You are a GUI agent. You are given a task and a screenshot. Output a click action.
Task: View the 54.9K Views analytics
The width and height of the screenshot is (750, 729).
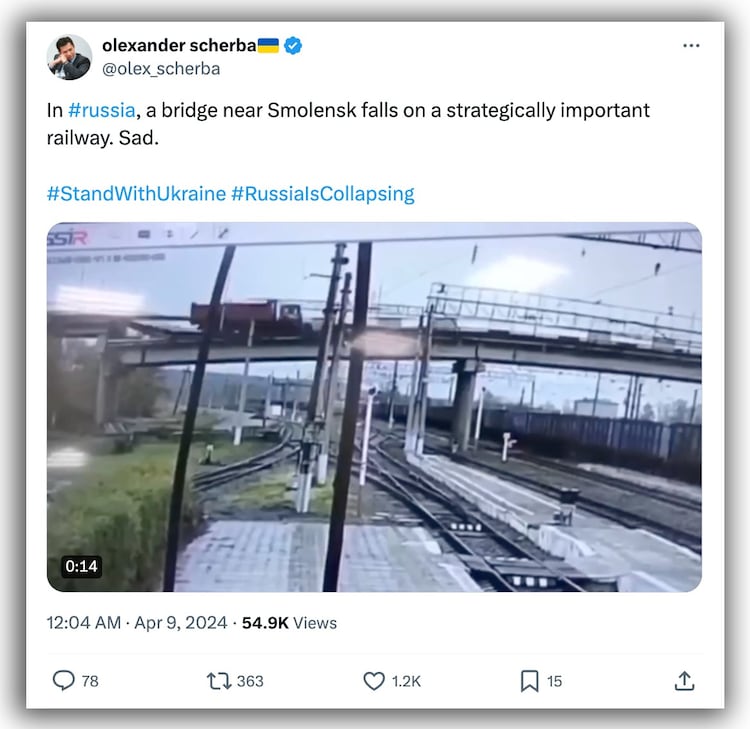click(289, 623)
